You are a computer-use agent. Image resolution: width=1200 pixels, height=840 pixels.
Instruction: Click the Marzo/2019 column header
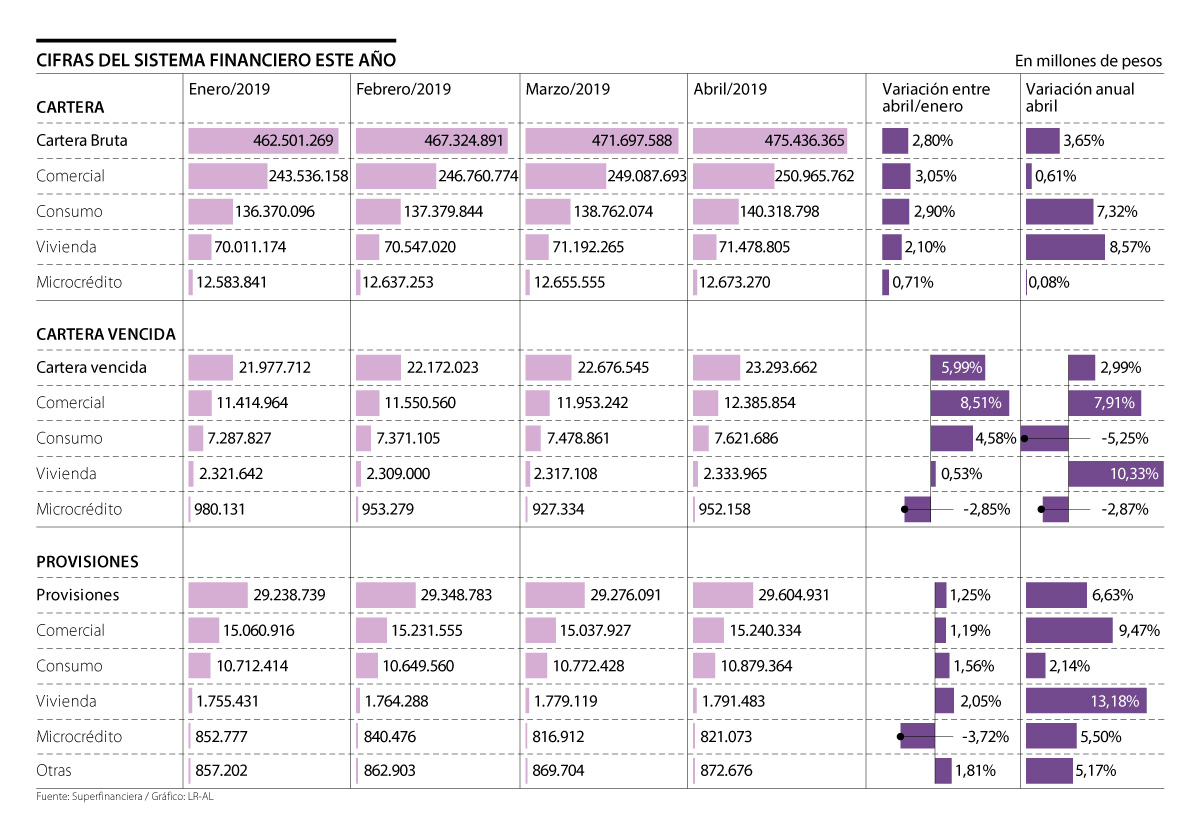[567, 89]
